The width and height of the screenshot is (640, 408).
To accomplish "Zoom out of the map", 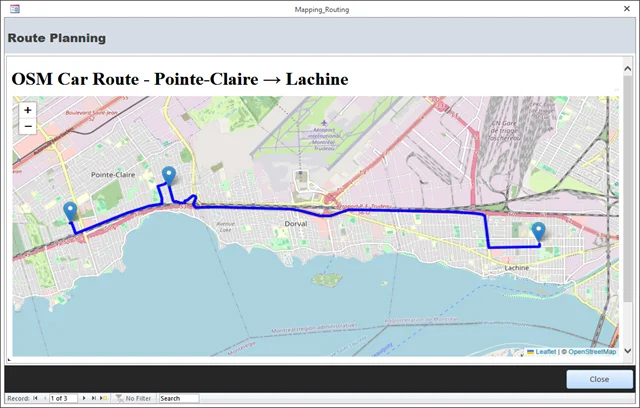I will (28, 127).
